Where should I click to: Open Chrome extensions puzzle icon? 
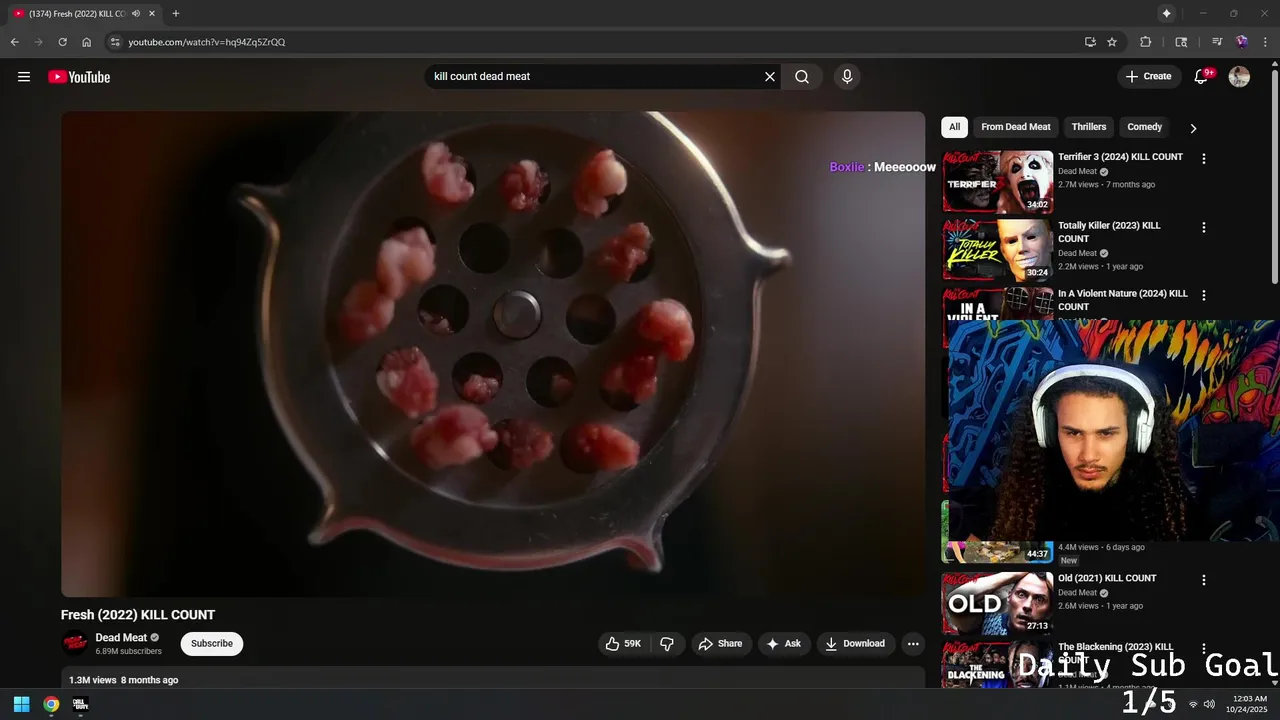point(1146,42)
